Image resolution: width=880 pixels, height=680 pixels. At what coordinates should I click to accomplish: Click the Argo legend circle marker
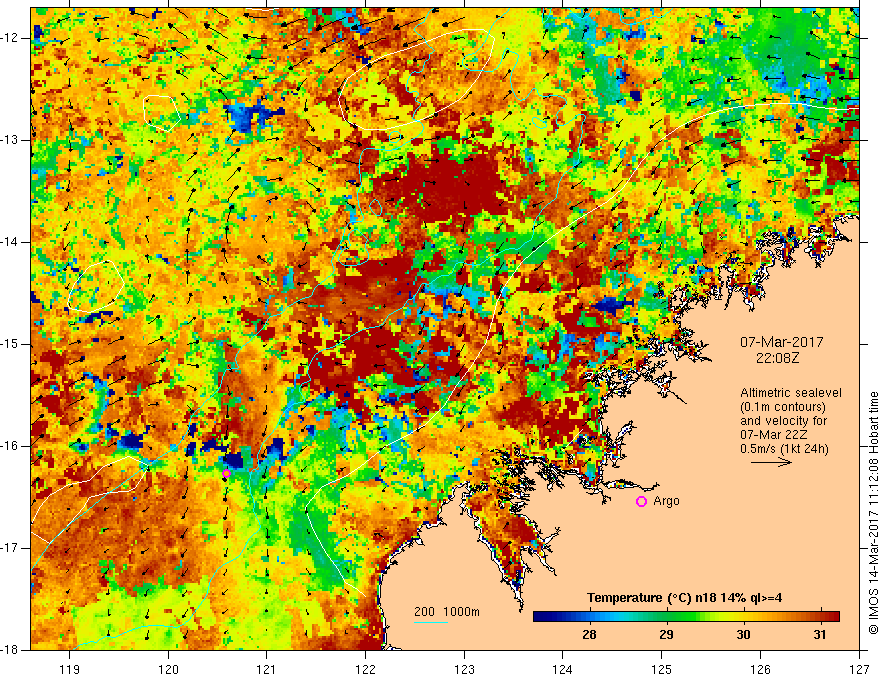tap(641, 501)
